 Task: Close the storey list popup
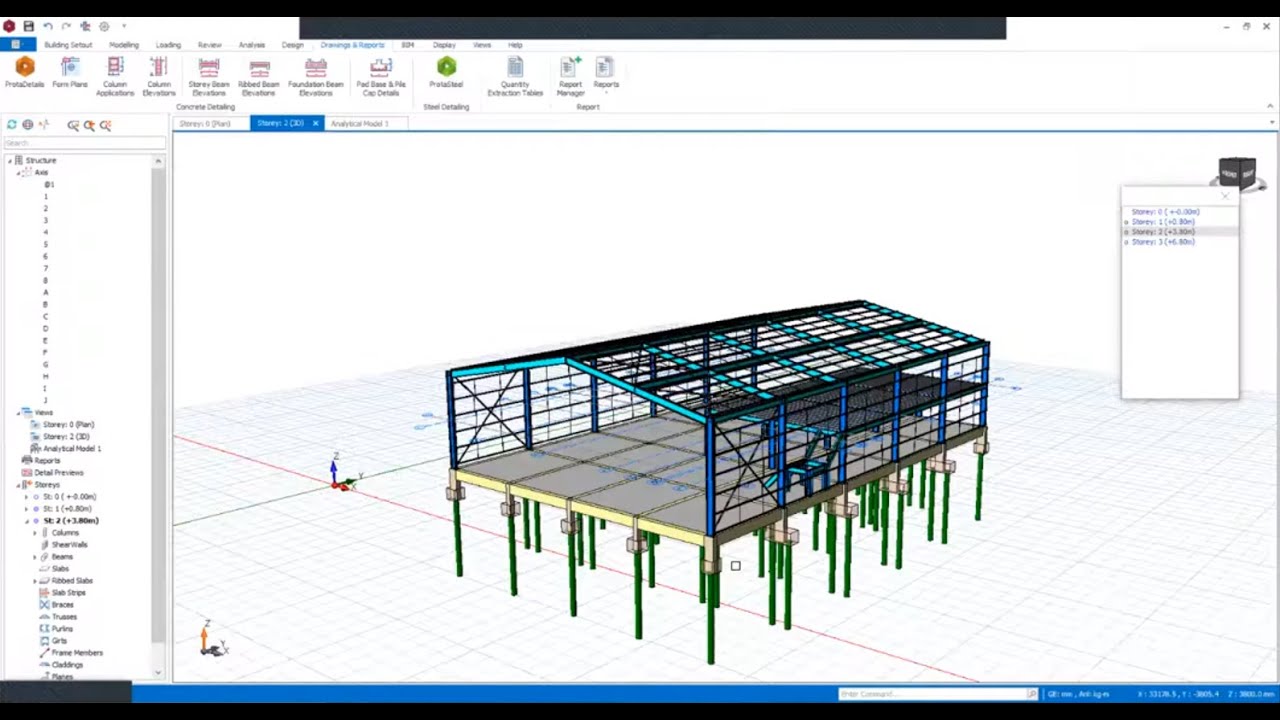1225,195
